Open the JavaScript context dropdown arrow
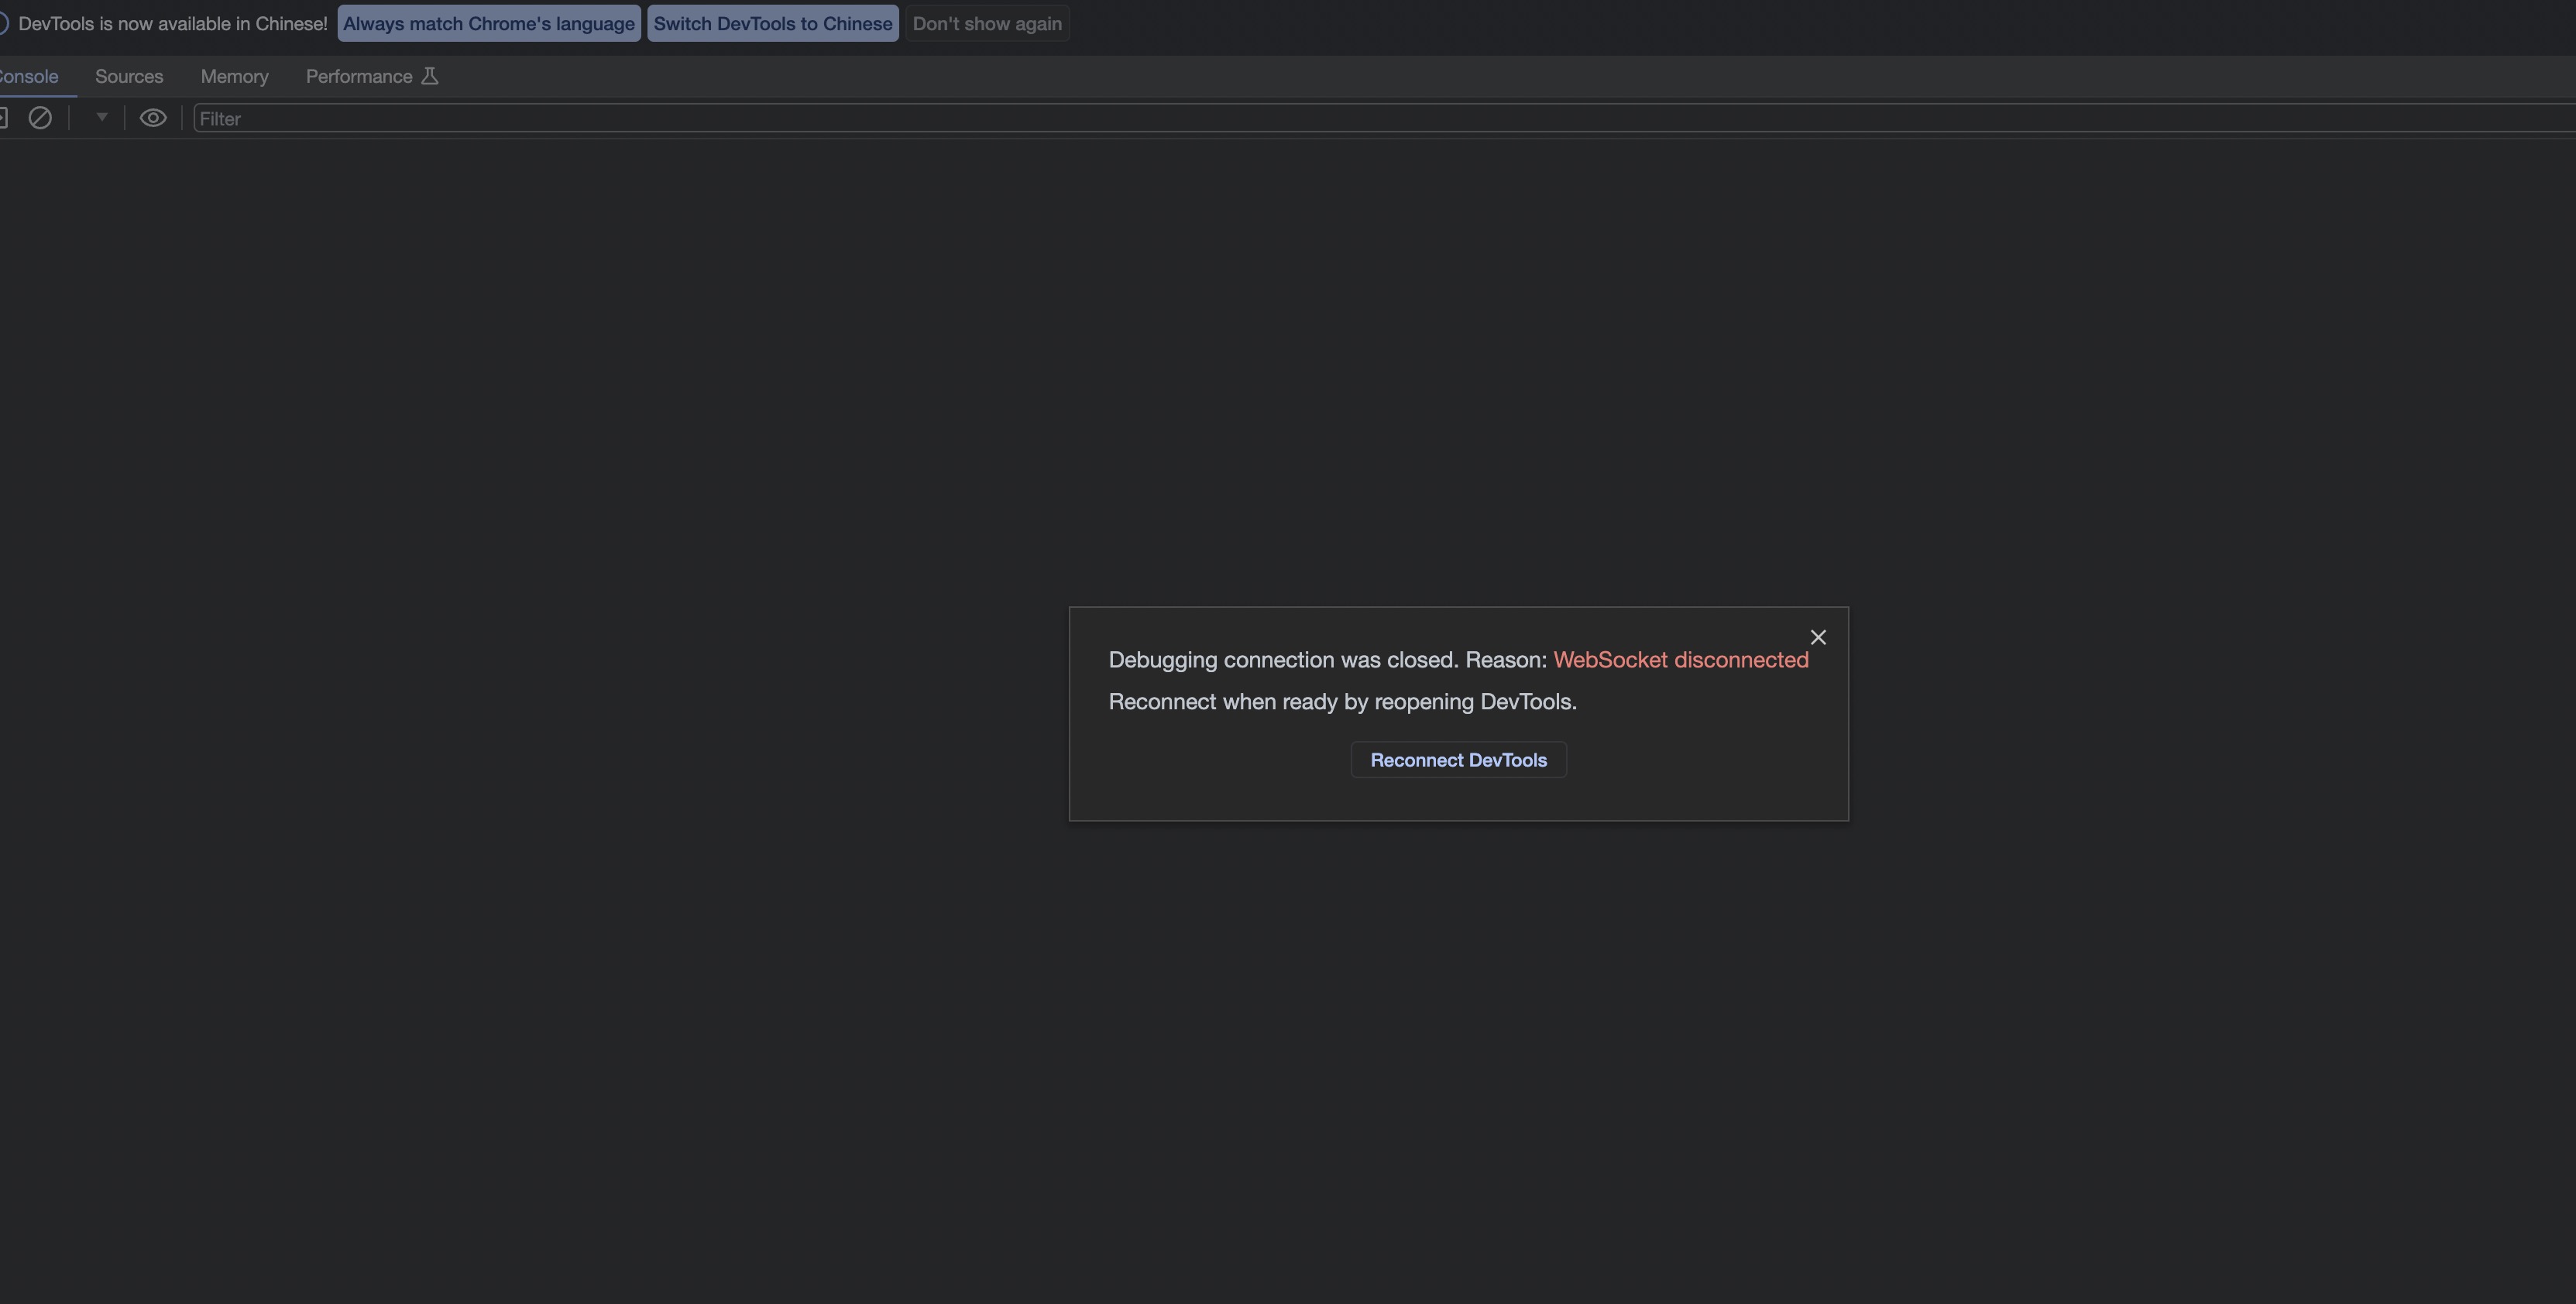This screenshot has width=2576, height=1304. 101,117
